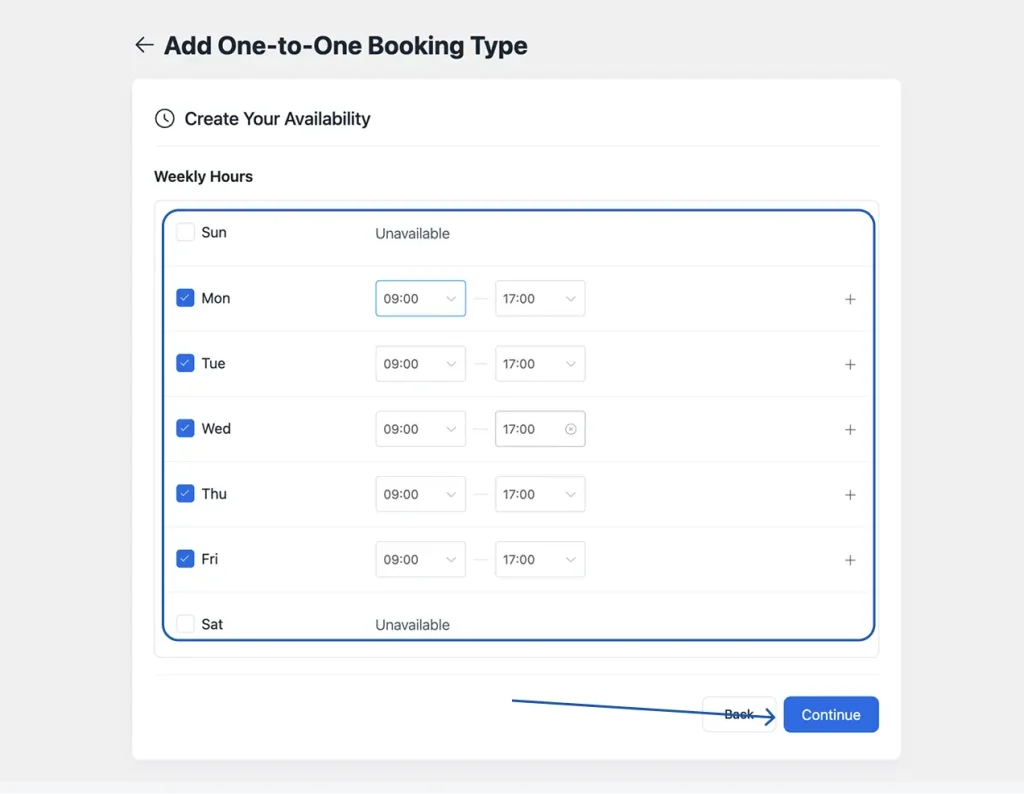
Task: Click the back arrow next to the page title
Action: [x=144, y=44]
